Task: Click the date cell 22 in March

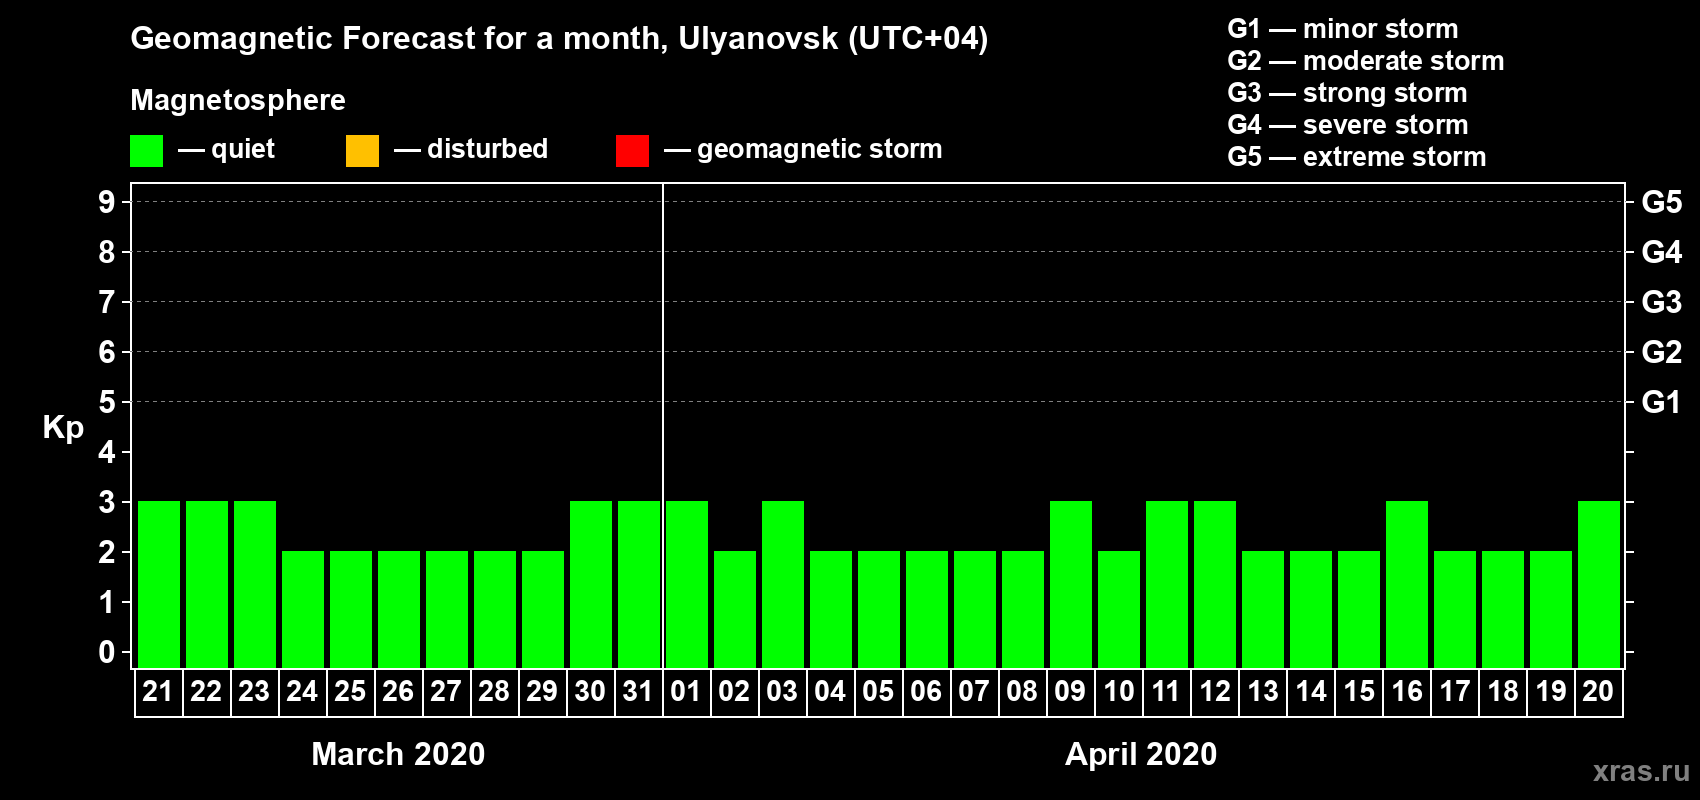Action: (x=207, y=692)
